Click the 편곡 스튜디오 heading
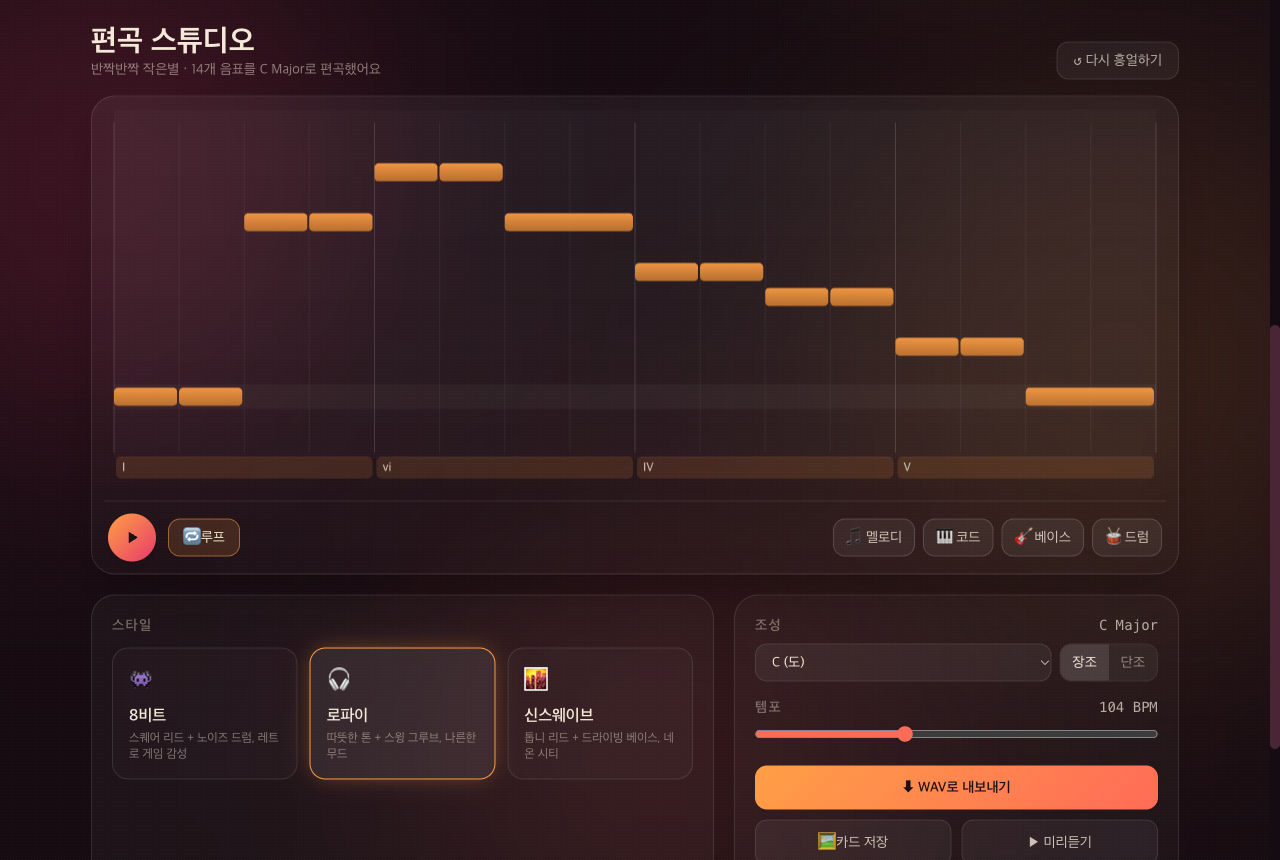This screenshot has width=1280, height=860. pos(172,40)
